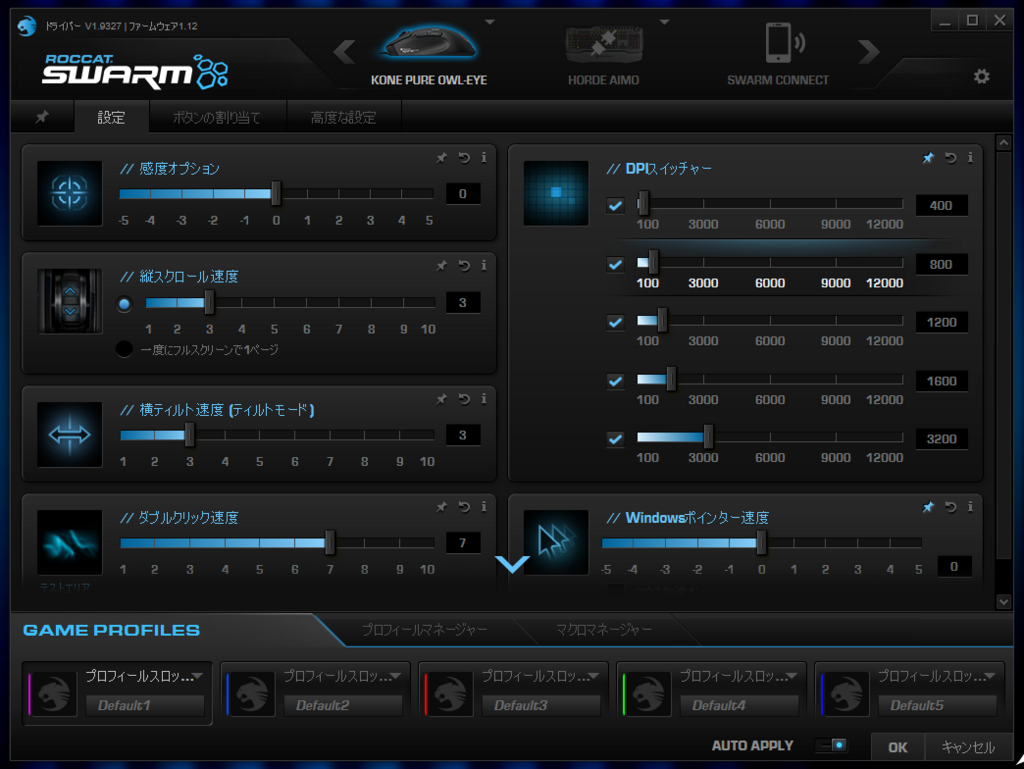The width and height of the screenshot is (1024, 769).
Task: Open the プロフィールマネージャー tab
Action: [424, 630]
